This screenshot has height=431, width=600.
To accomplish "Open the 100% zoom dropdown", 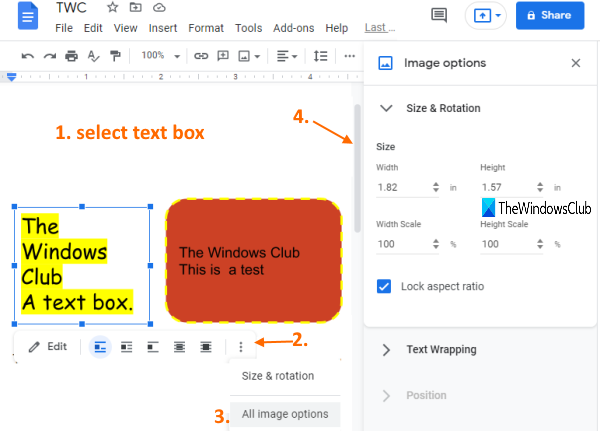I will 160,56.
